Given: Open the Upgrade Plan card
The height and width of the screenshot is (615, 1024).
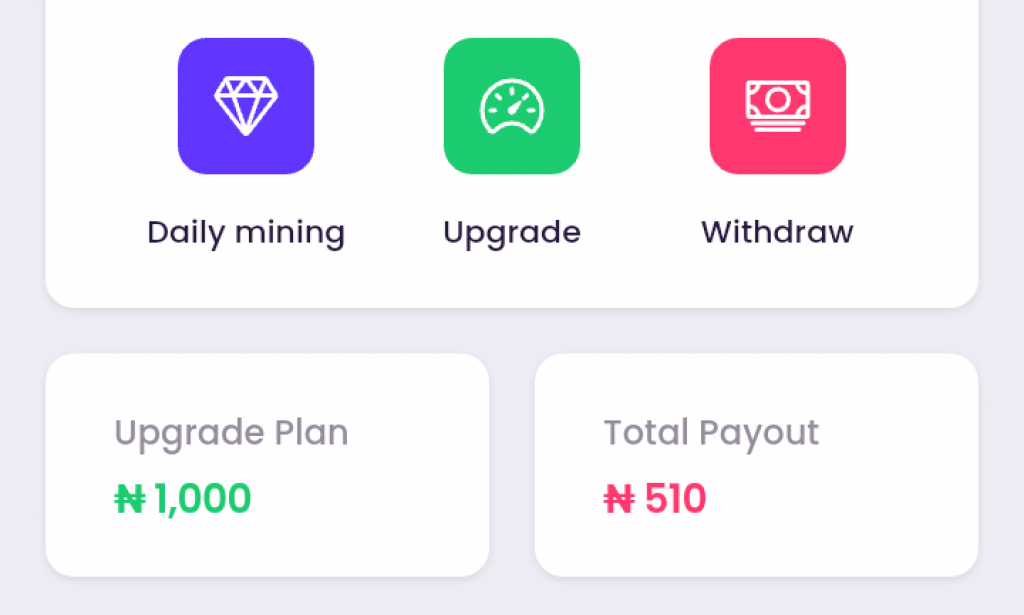Looking at the screenshot, I should tap(267, 465).
